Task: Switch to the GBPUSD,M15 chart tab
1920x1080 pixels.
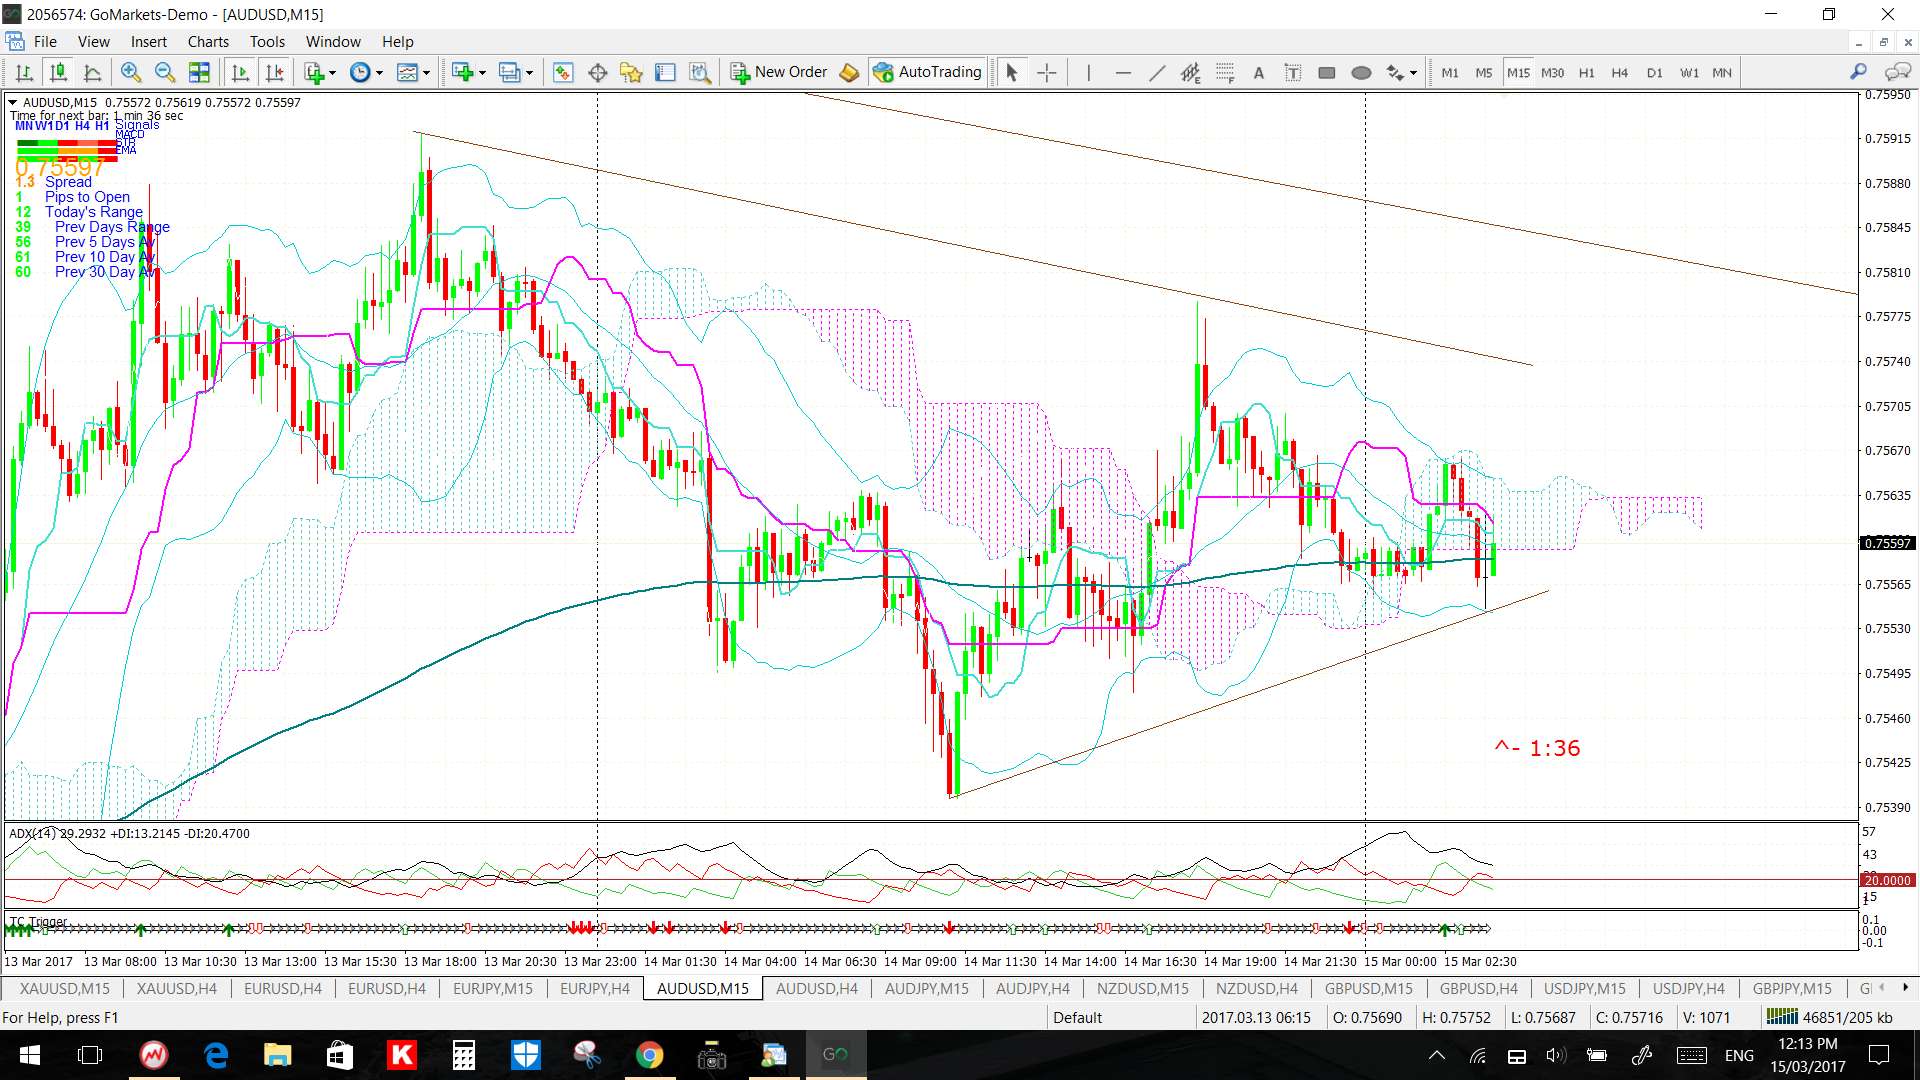Action: (1368, 988)
